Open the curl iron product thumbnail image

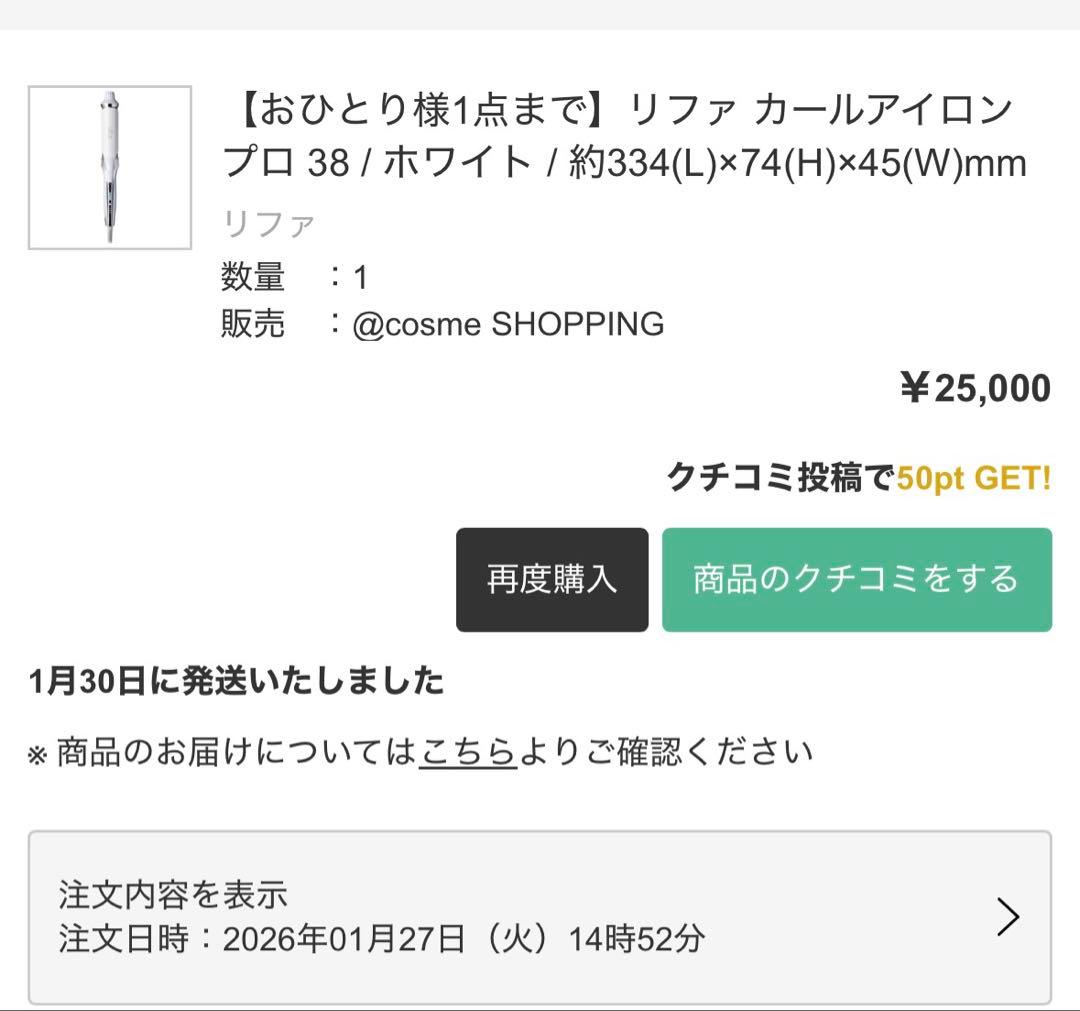point(110,165)
